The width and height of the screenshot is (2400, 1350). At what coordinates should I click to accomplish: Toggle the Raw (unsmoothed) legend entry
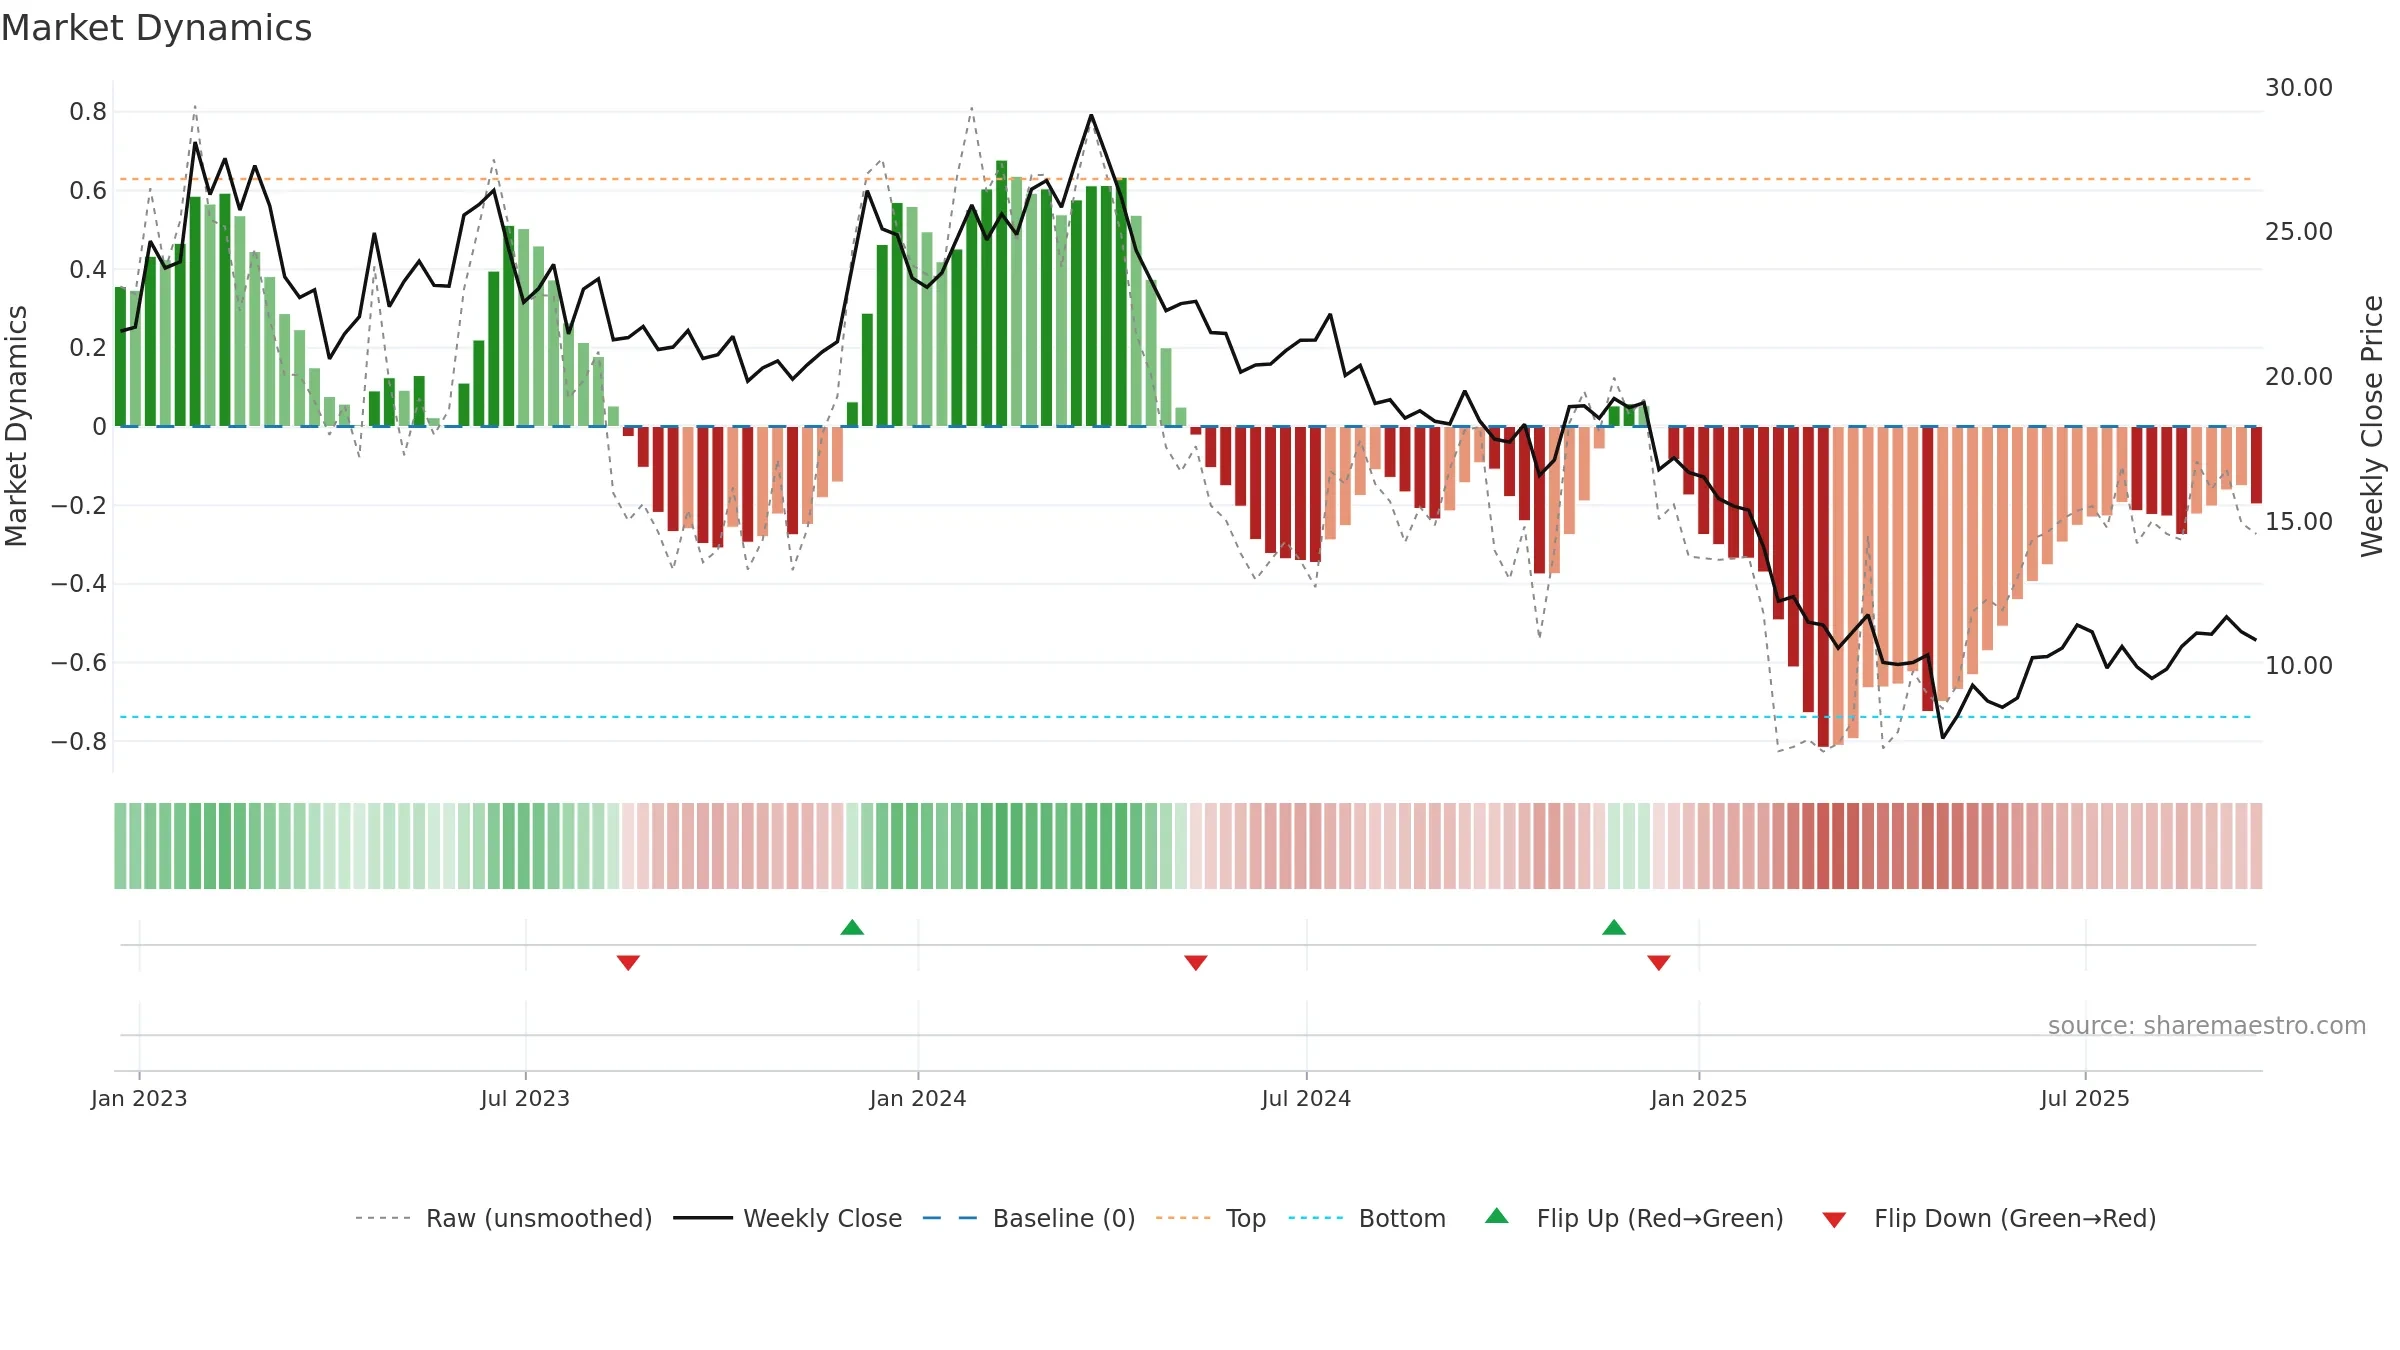504,1218
